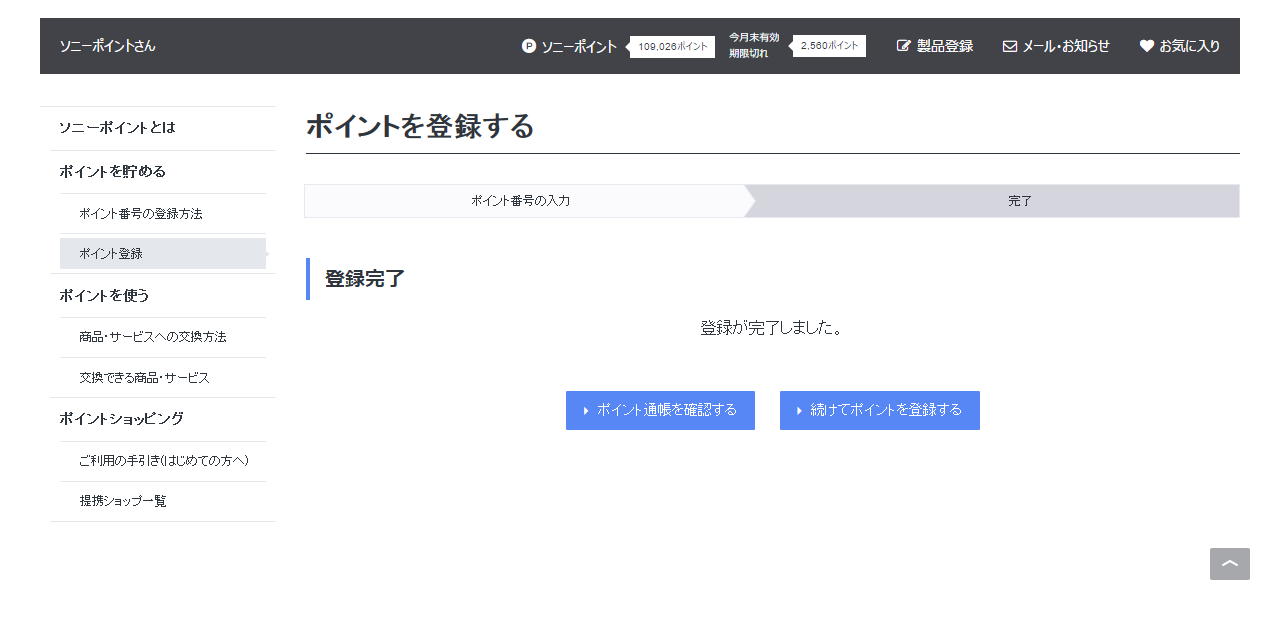Click the Sony Point circled P icon
The image size is (1280, 631).
[x=529, y=46]
